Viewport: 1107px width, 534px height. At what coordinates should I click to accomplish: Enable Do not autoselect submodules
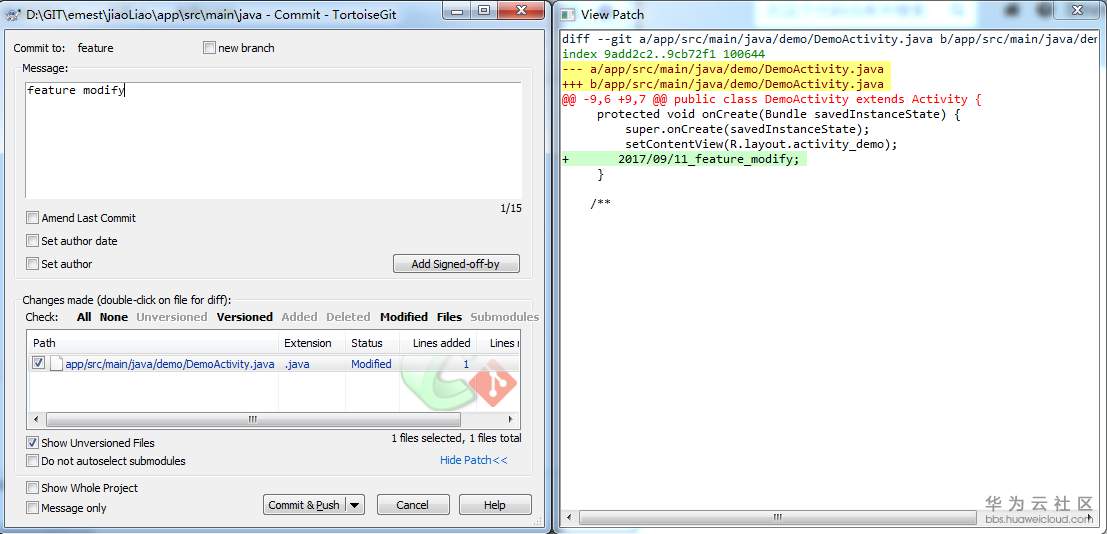(32, 461)
